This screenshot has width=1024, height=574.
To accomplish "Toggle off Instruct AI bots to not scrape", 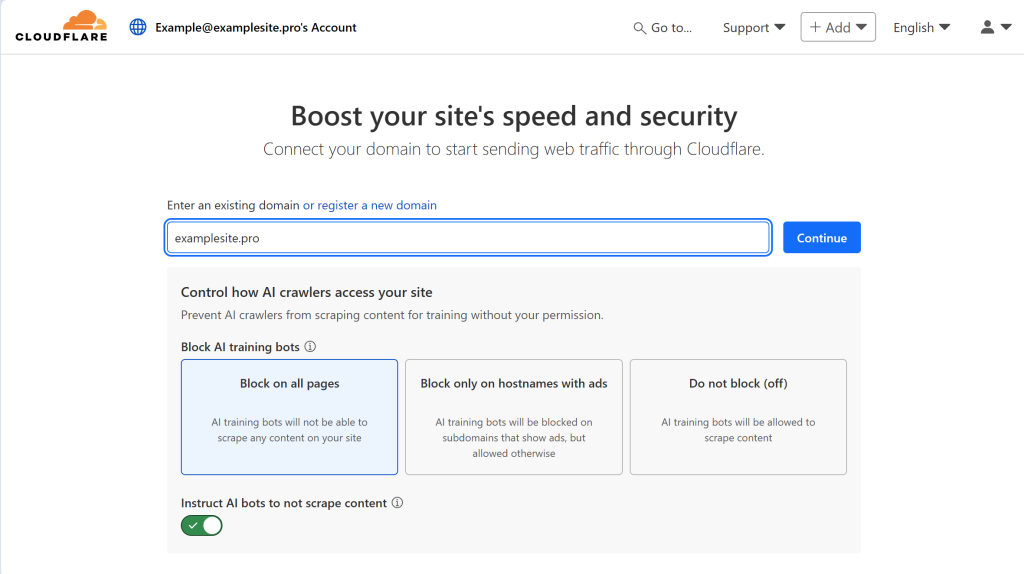I will [202, 526].
